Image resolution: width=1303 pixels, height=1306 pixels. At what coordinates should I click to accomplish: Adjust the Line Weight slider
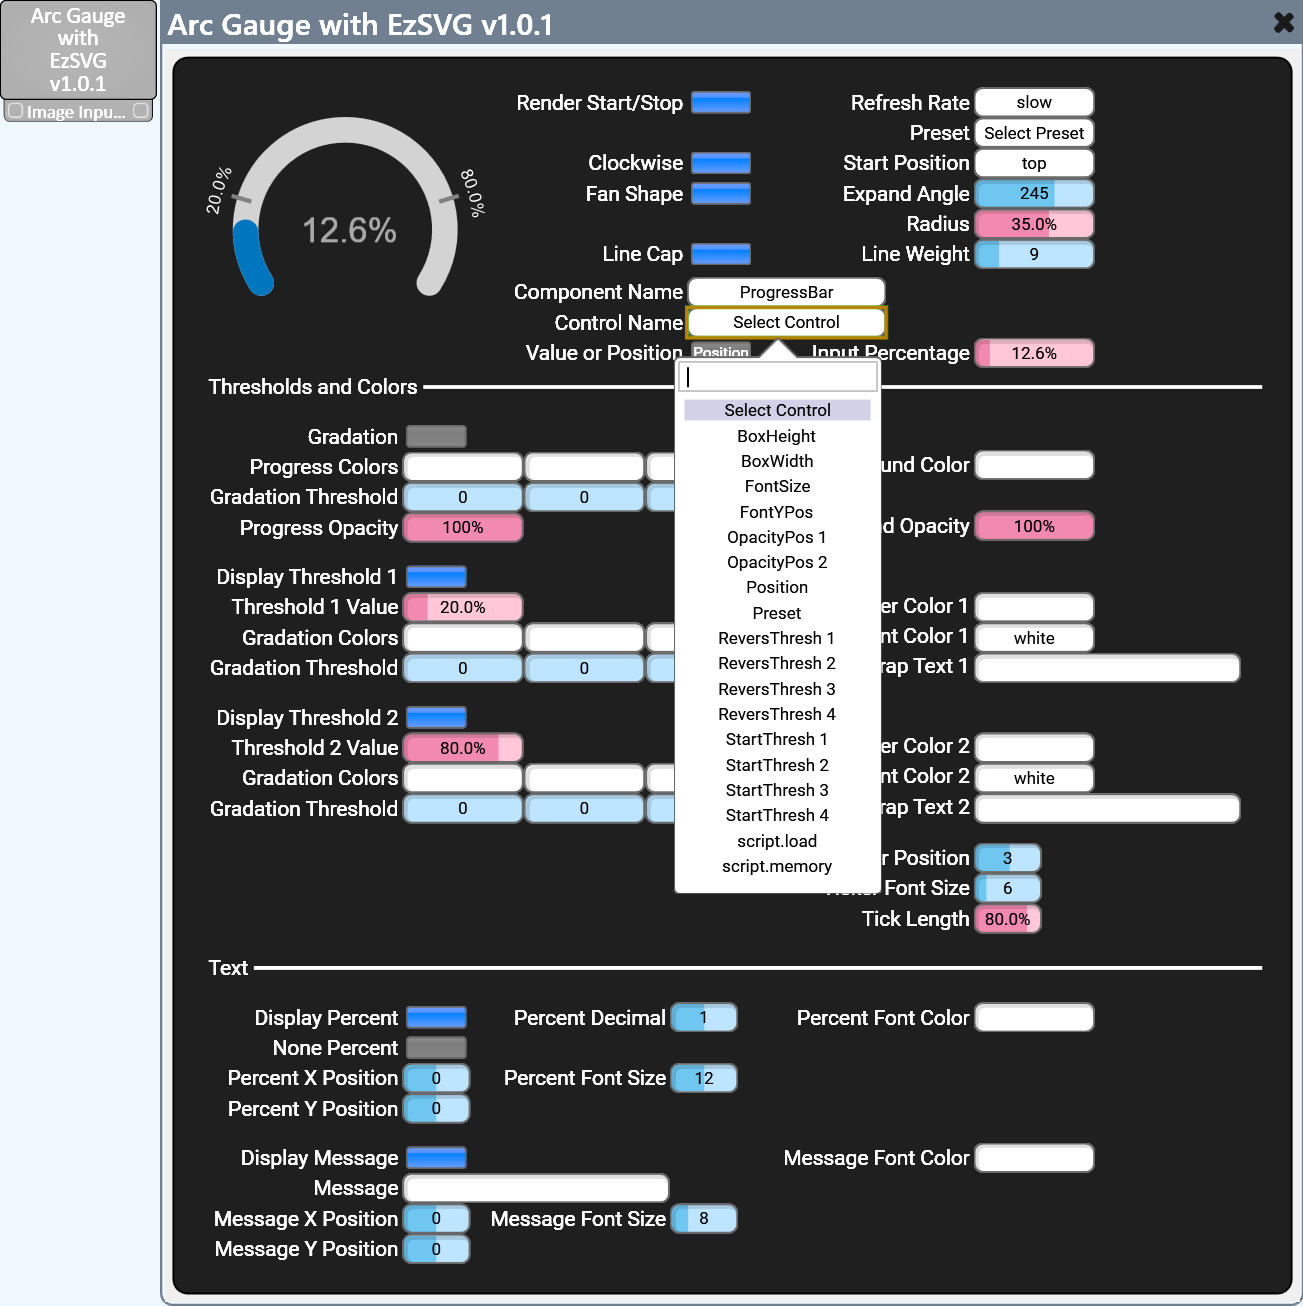(x=1034, y=254)
